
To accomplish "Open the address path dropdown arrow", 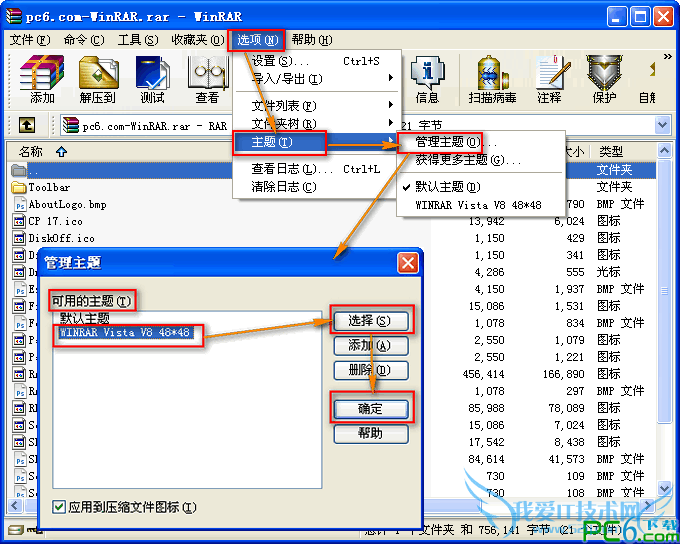I will pos(662,125).
